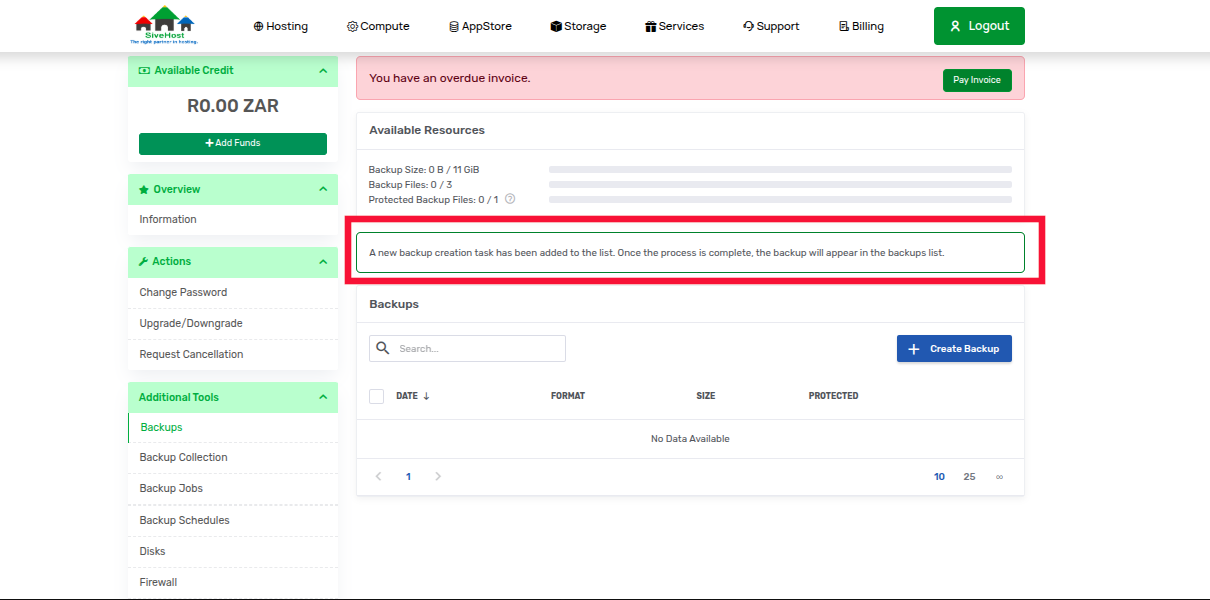Click the AppStore stack icon

coord(455,26)
